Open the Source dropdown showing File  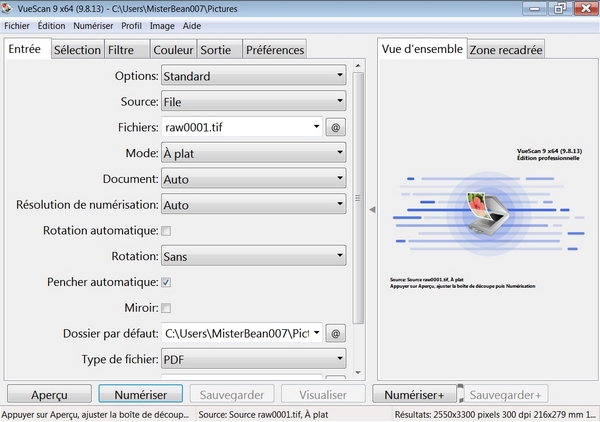(x=254, y=101)
